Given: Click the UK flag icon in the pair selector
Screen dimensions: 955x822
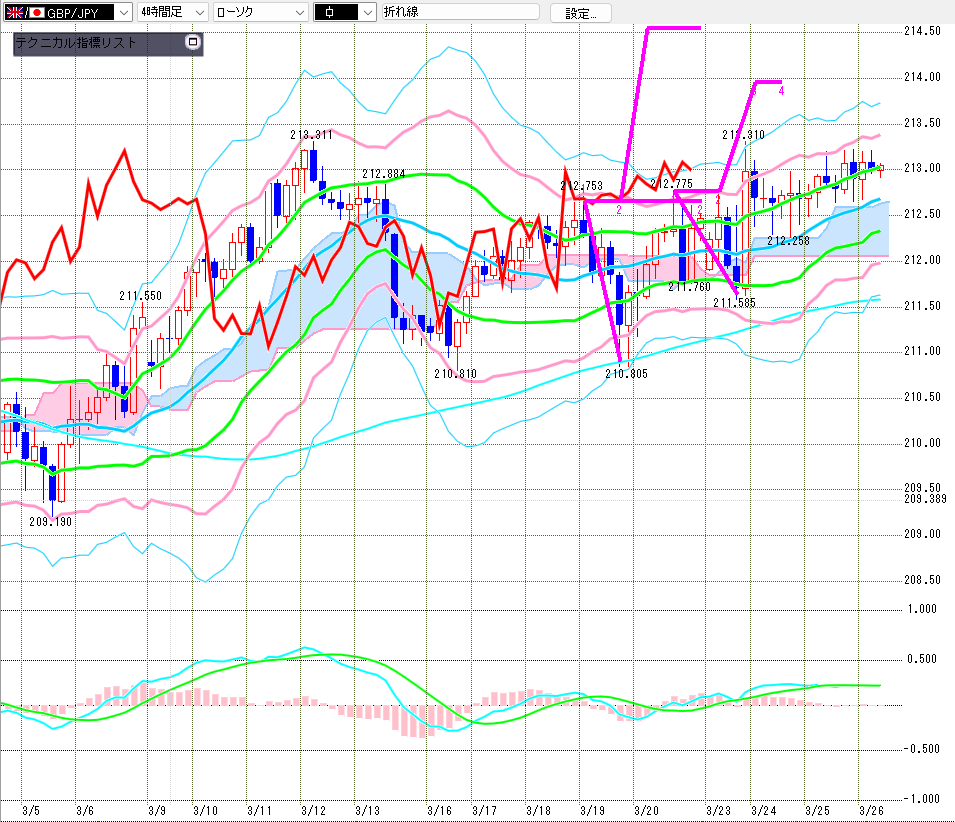Looking at the screenshot, I should (x=13, y=12).
